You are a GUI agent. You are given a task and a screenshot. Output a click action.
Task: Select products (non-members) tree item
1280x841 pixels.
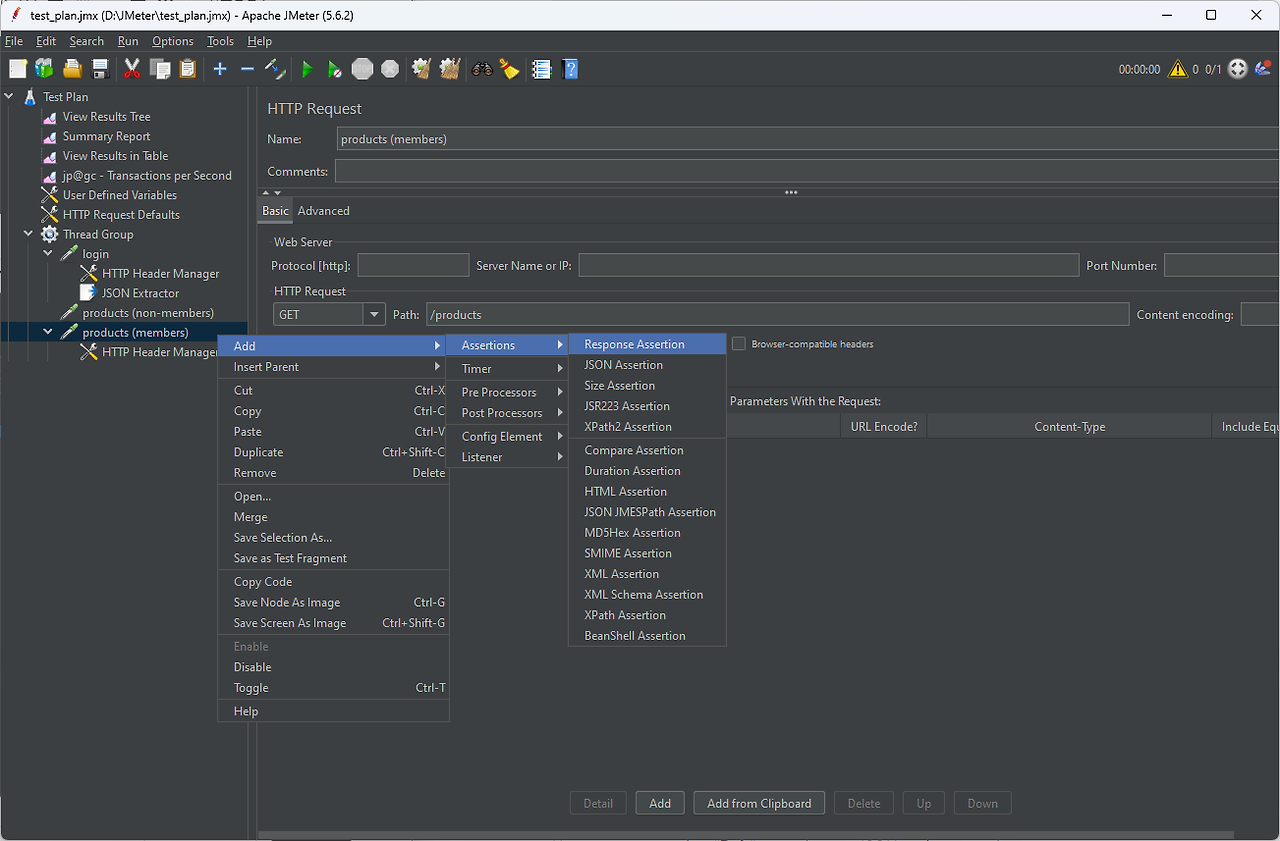(x=148, y=313)
